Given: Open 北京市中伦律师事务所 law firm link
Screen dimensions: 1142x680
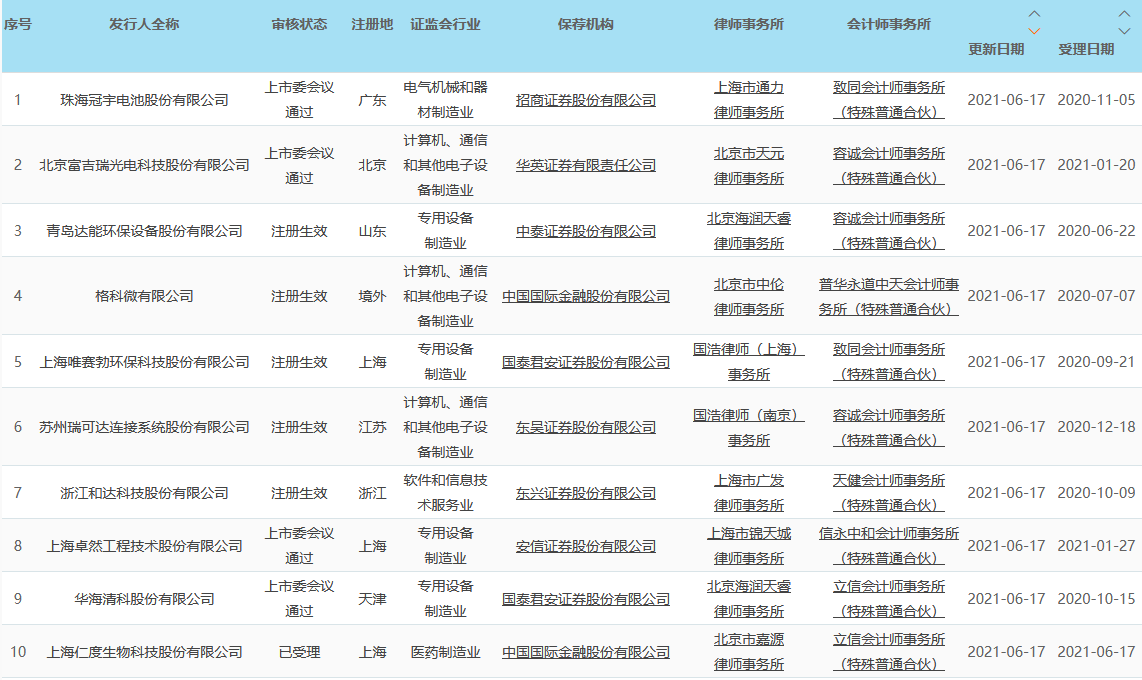Looking at the screenshot, I should tap(749, 296).
